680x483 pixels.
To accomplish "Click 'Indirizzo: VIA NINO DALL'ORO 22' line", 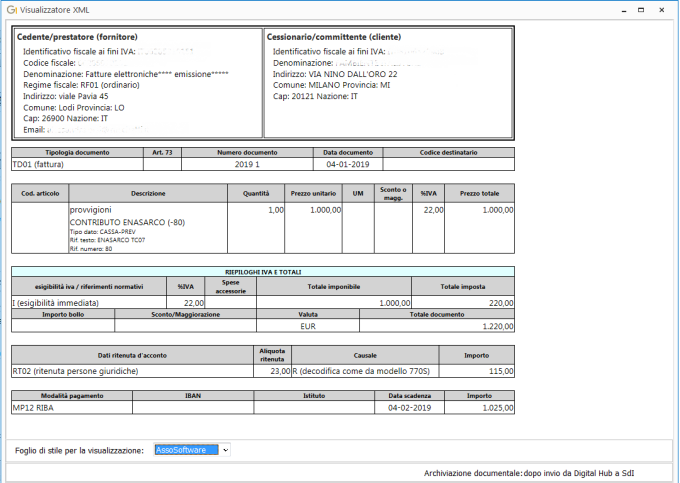I will click(x=335, y=74).
